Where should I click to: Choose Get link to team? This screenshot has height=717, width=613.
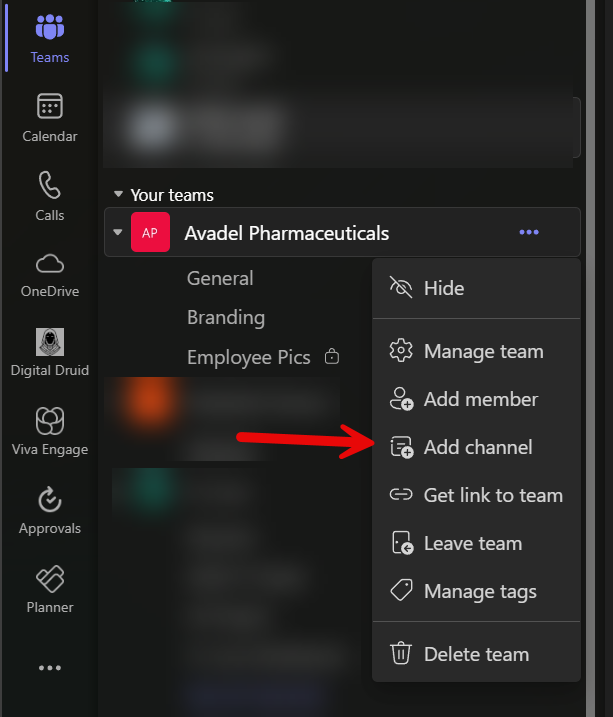coord(476,495)
